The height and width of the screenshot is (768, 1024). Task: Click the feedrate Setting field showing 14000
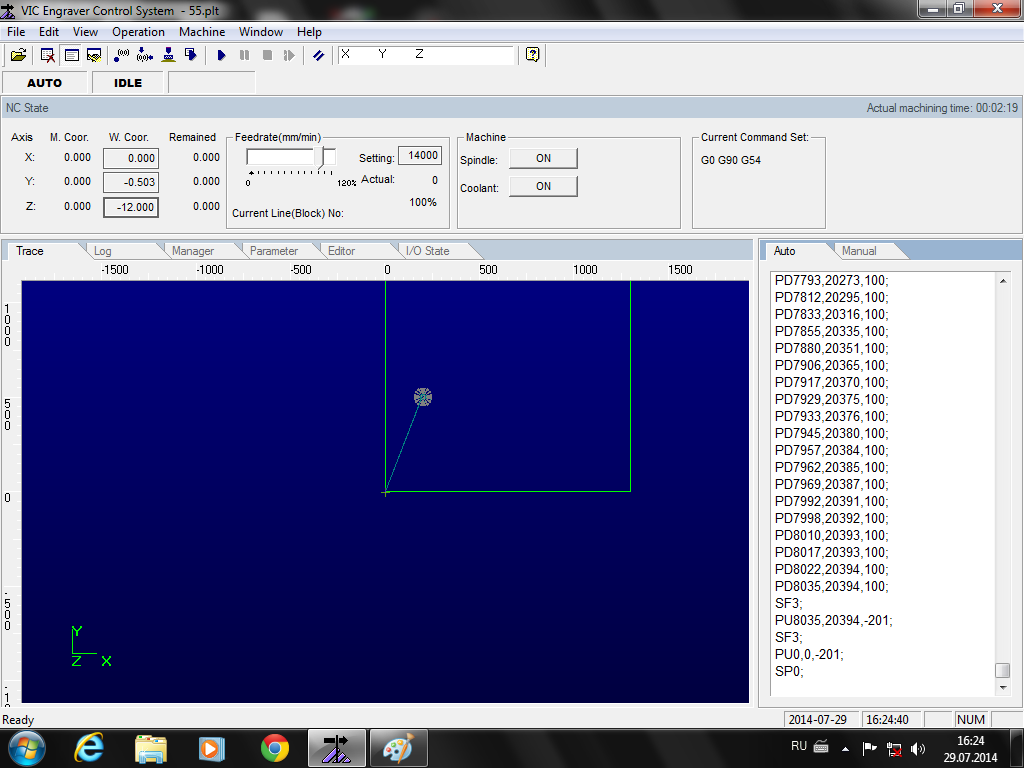tap(420, 155)
